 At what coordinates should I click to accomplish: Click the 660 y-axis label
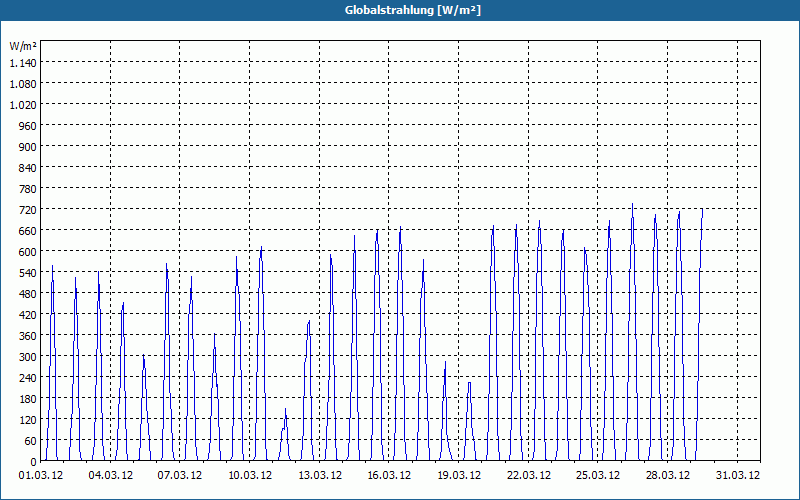pyautogui.click(x=28, y=231)
